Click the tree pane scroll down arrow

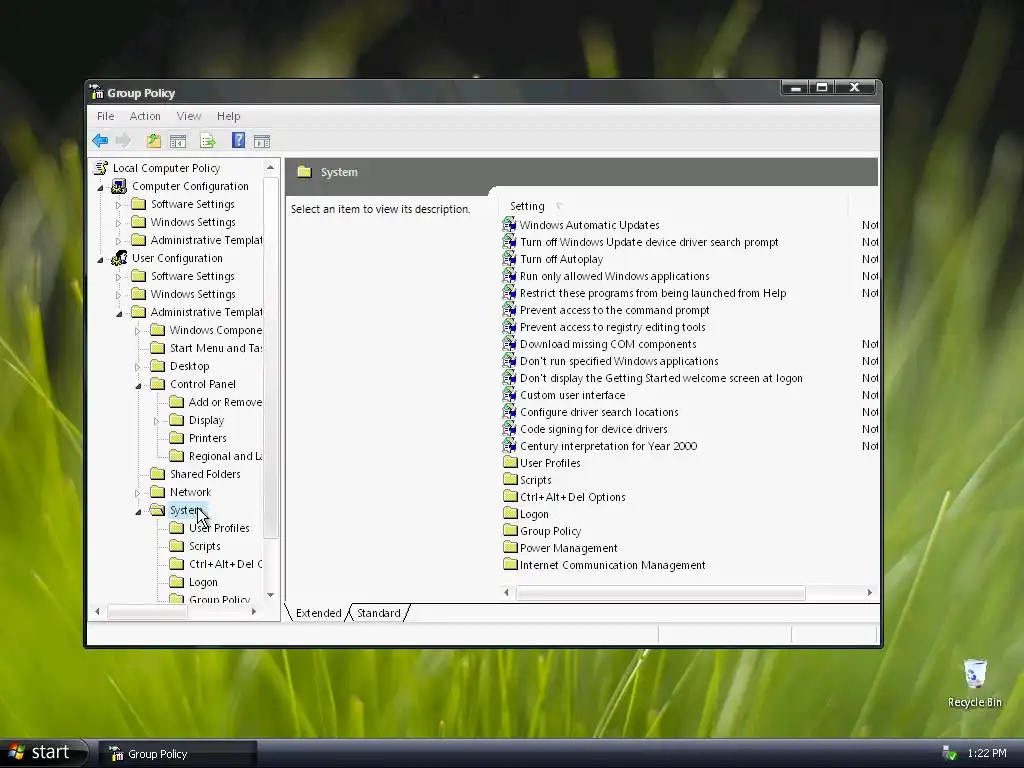[x=270, y=595]
